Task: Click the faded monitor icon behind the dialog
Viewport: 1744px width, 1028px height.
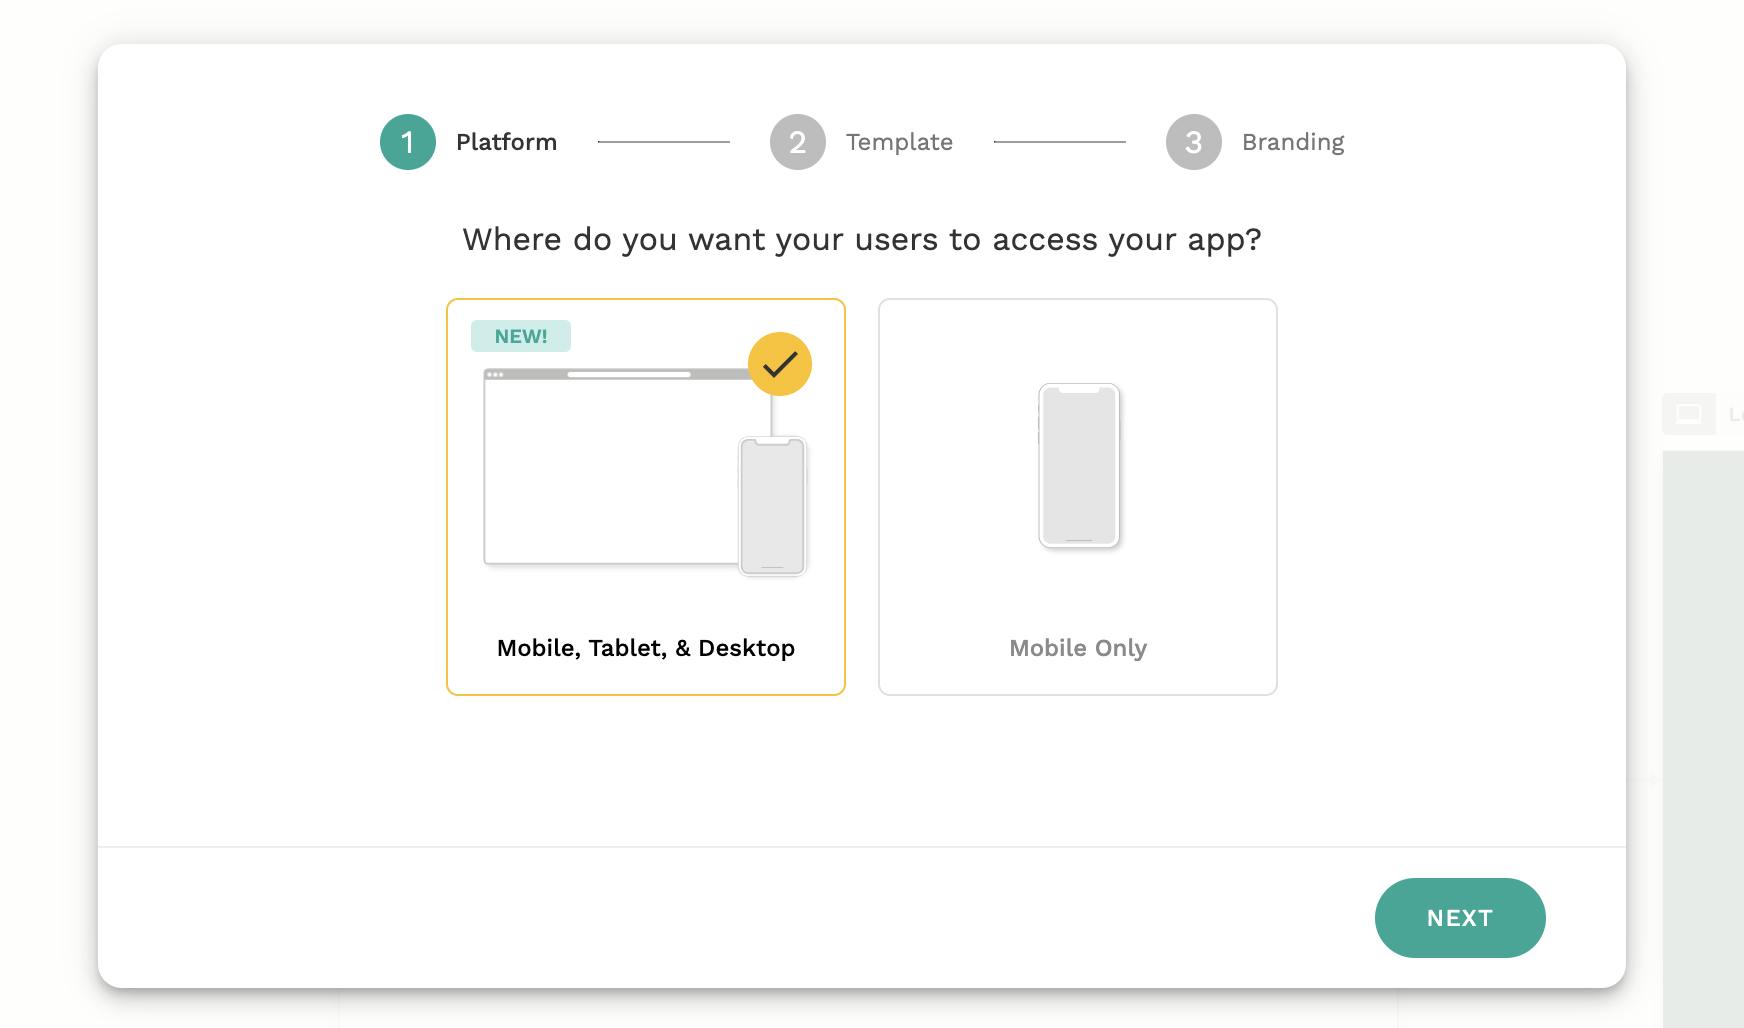Action: pyautogui.click(x=1688, y=414)
